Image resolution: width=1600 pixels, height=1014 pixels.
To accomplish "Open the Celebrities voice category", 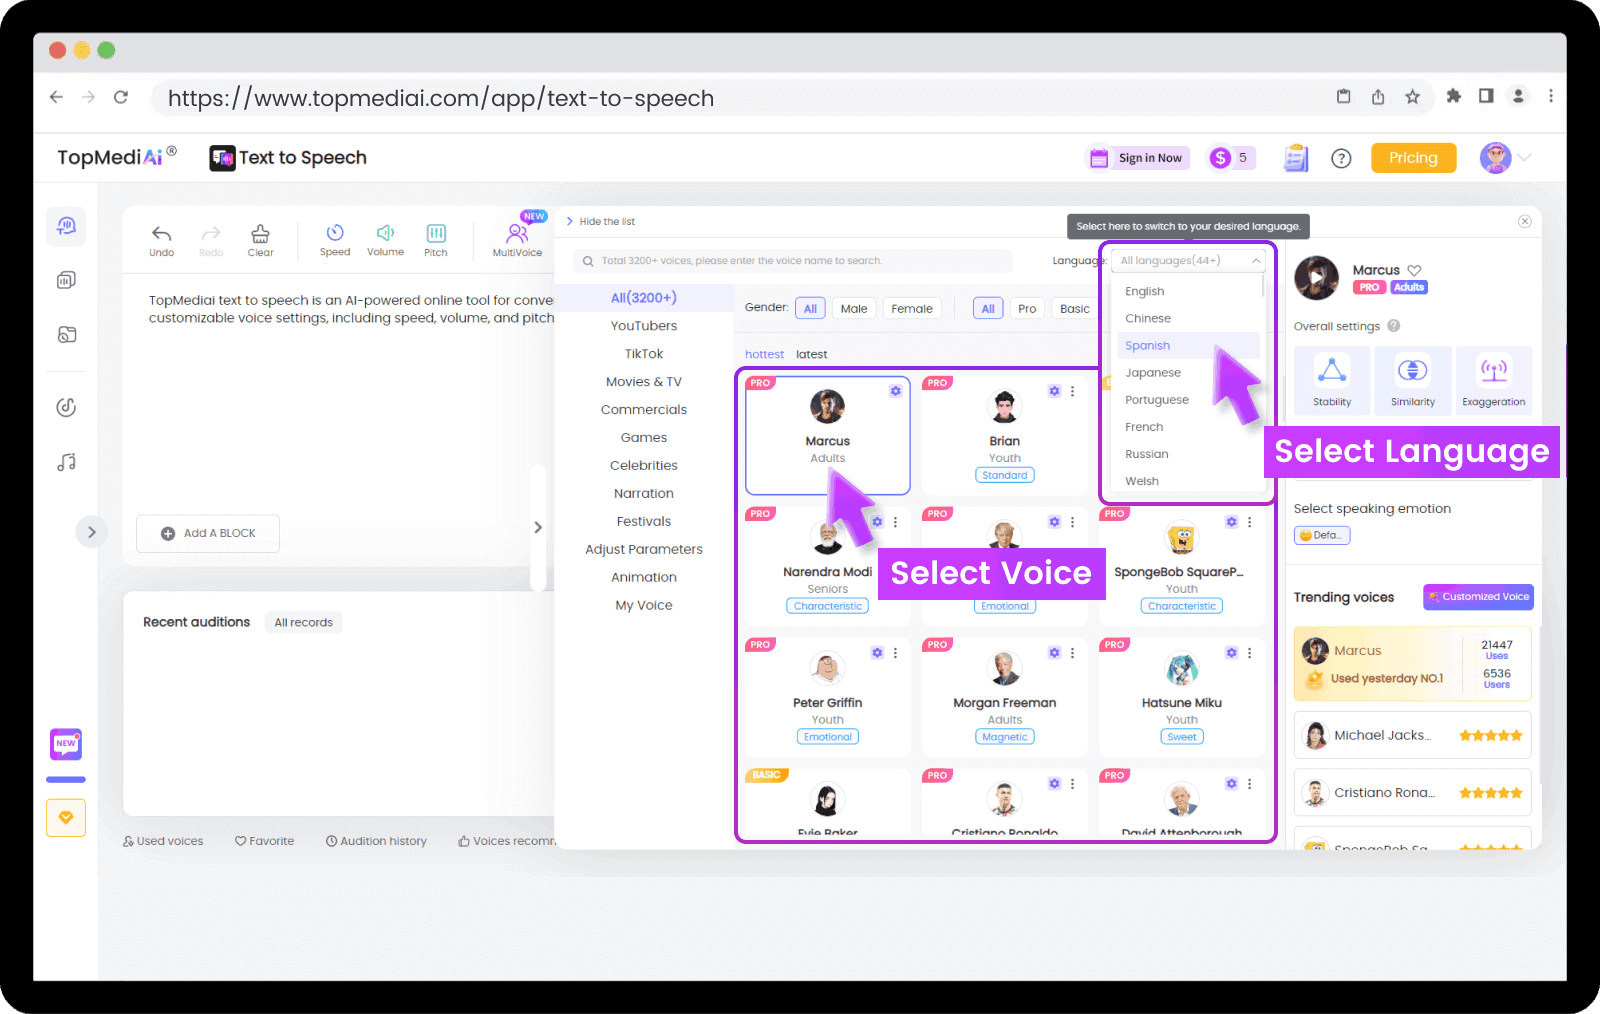I will pyautogui.click(x=643, y=466).
